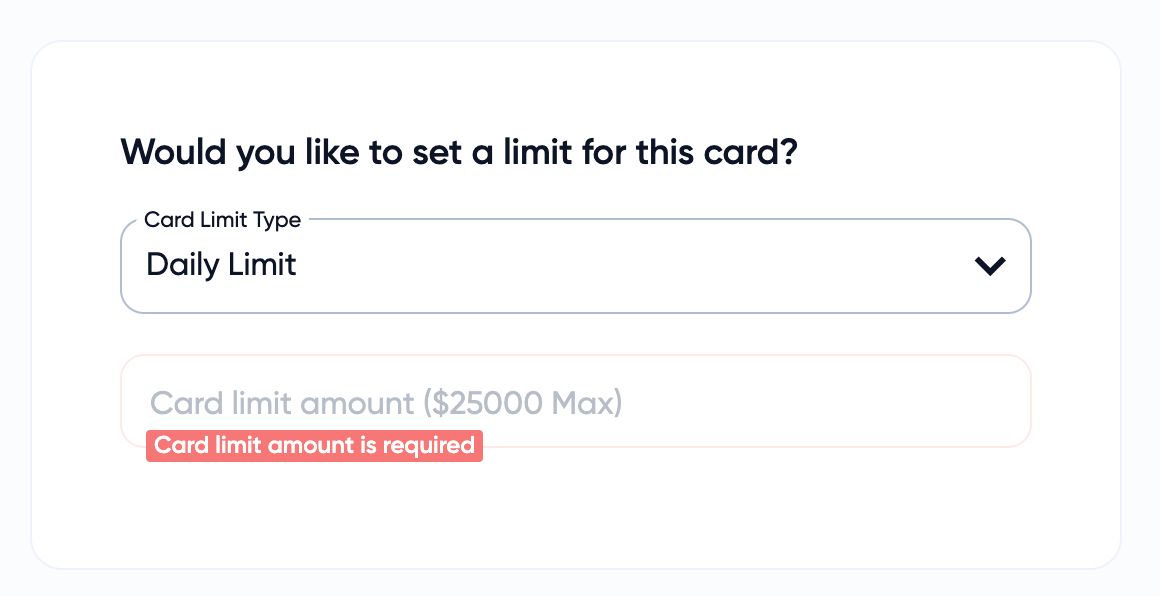Click the red 'Card limit amount is required' error
This screenshot has width=1160, height=596.
coord(314,446)
